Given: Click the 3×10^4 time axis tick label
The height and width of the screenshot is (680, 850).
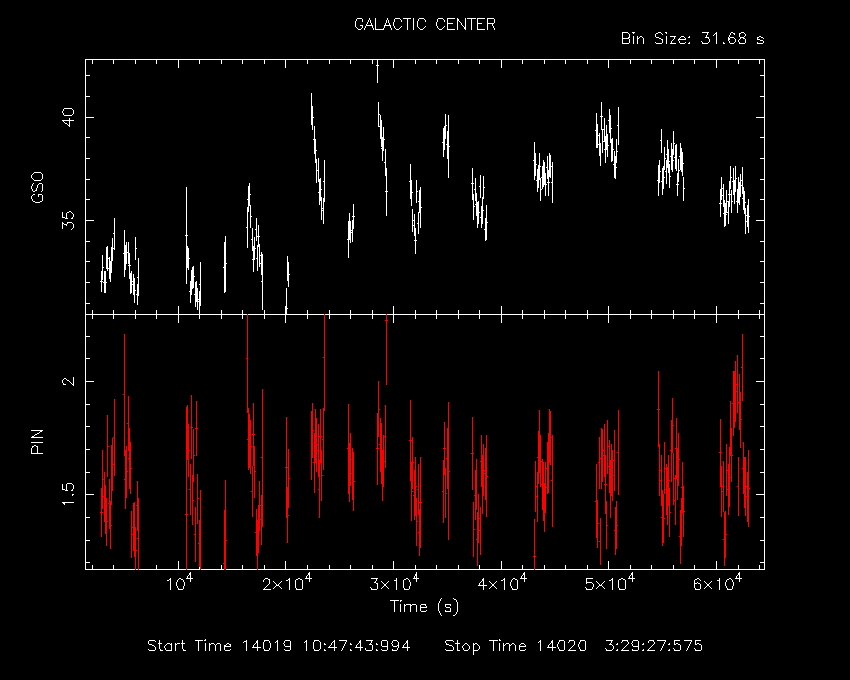Looking at the screenshot, I should coord(395,583).
